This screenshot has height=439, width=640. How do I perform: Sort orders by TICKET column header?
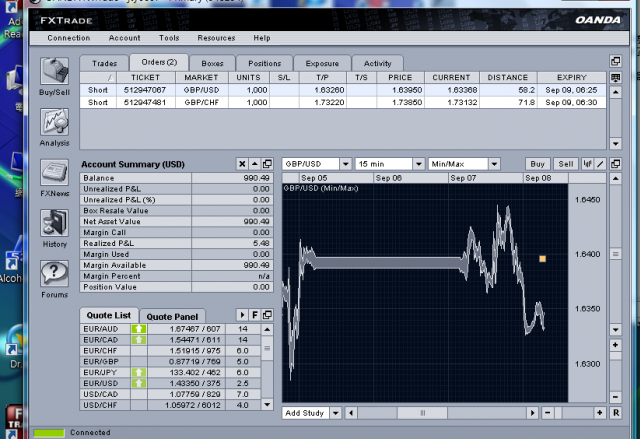pos(146,78)
